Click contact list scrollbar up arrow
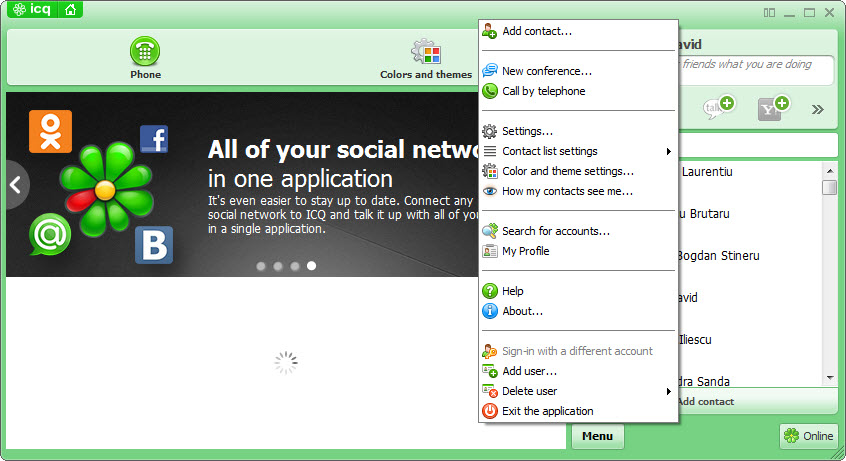The image size is (846, 461). click(830, 171)
